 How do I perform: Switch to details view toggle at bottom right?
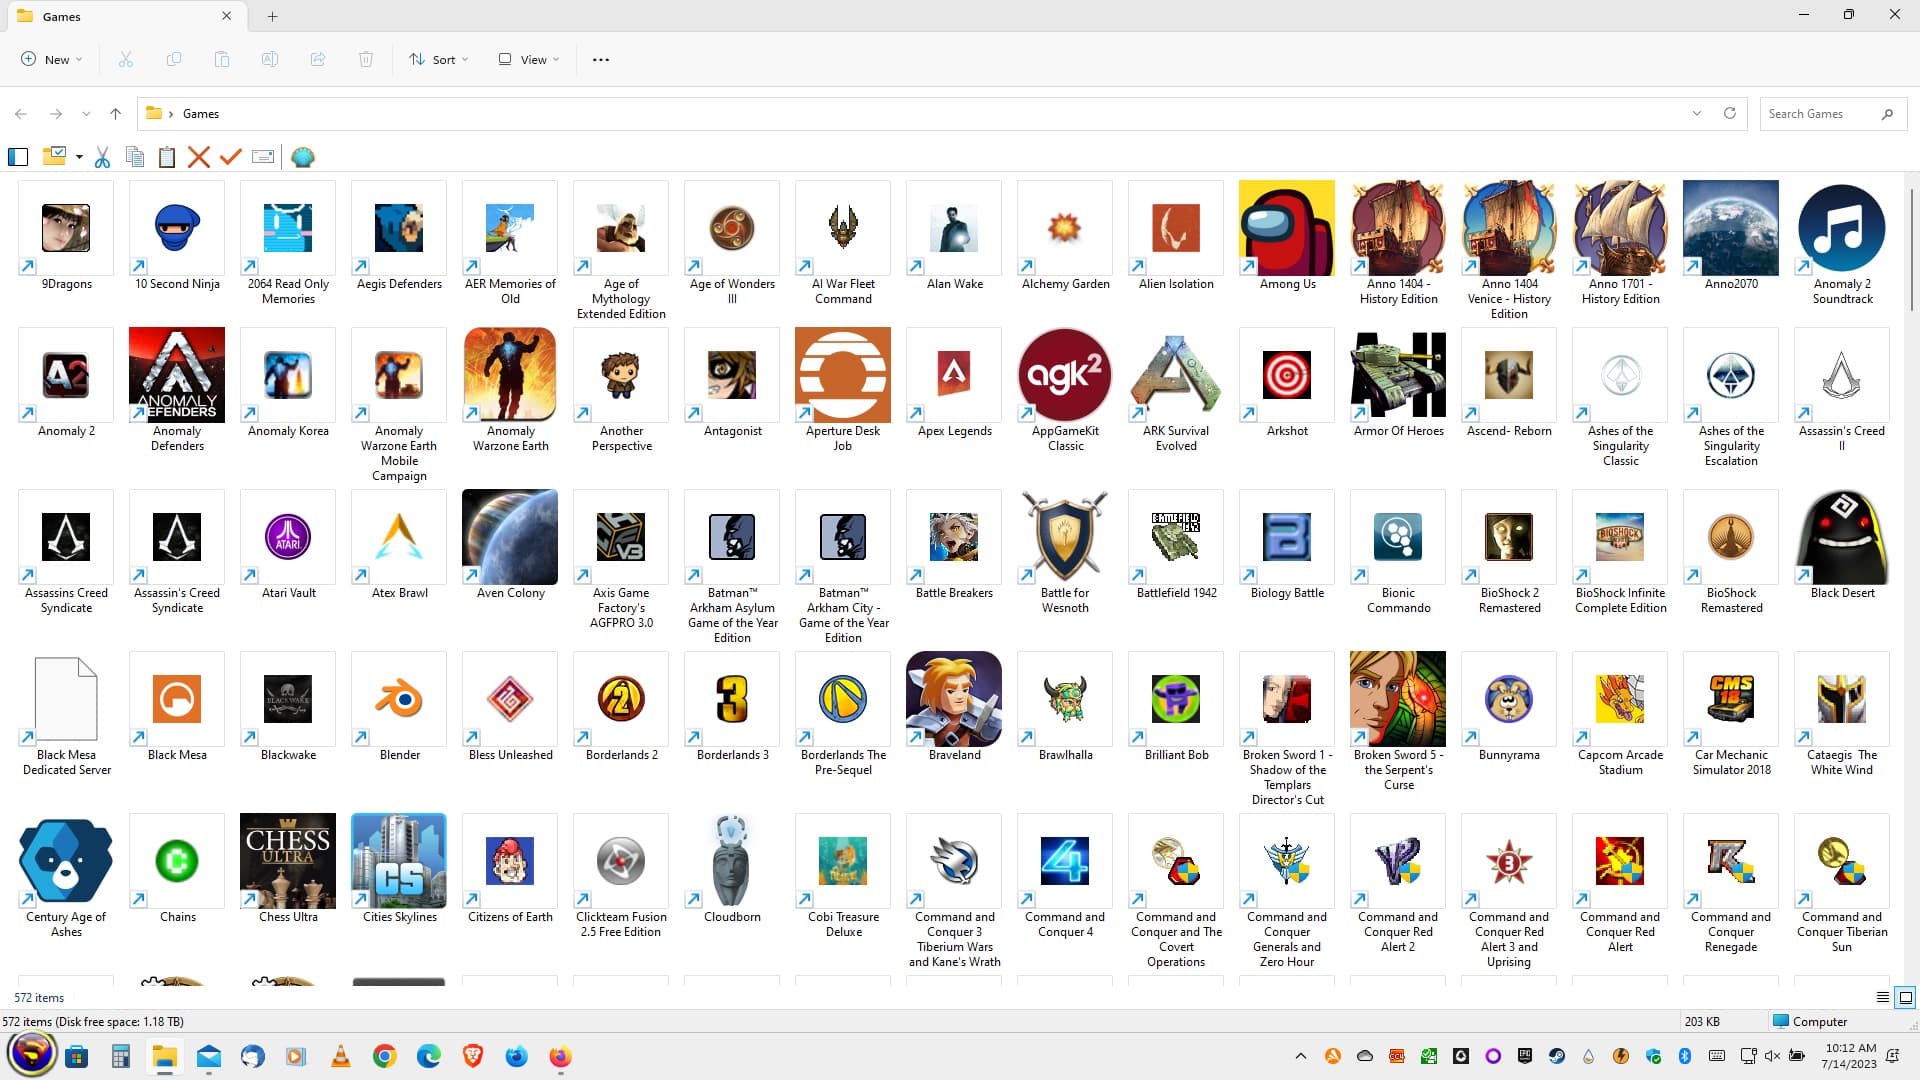[1883, 997]
